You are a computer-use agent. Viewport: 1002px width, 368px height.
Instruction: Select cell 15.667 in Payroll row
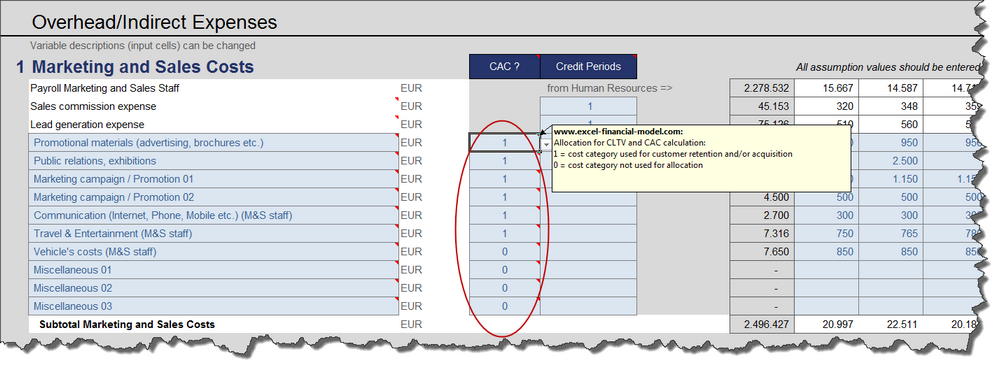826,88
